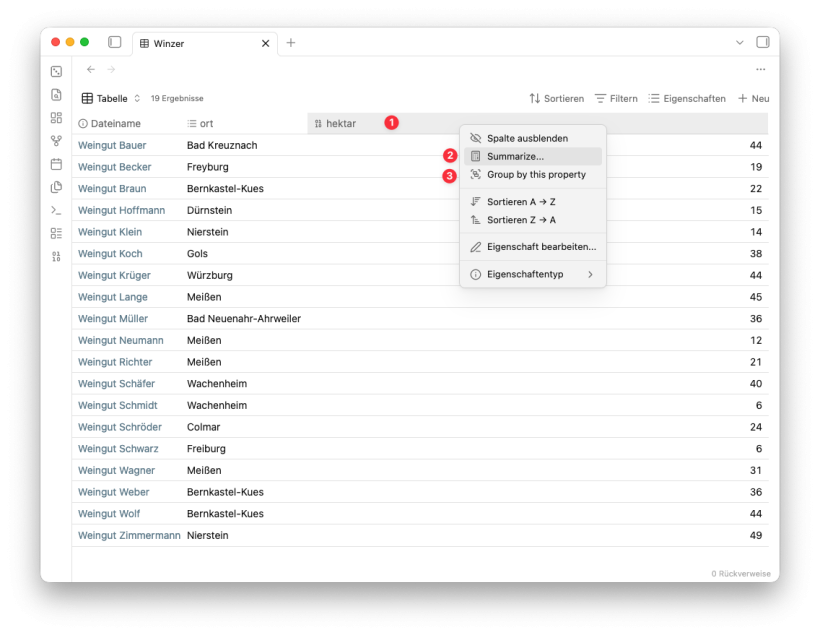Screen dimensions: 820x635
Task: Click the calendar icon in left ribbon
Action: coord(56,164)
